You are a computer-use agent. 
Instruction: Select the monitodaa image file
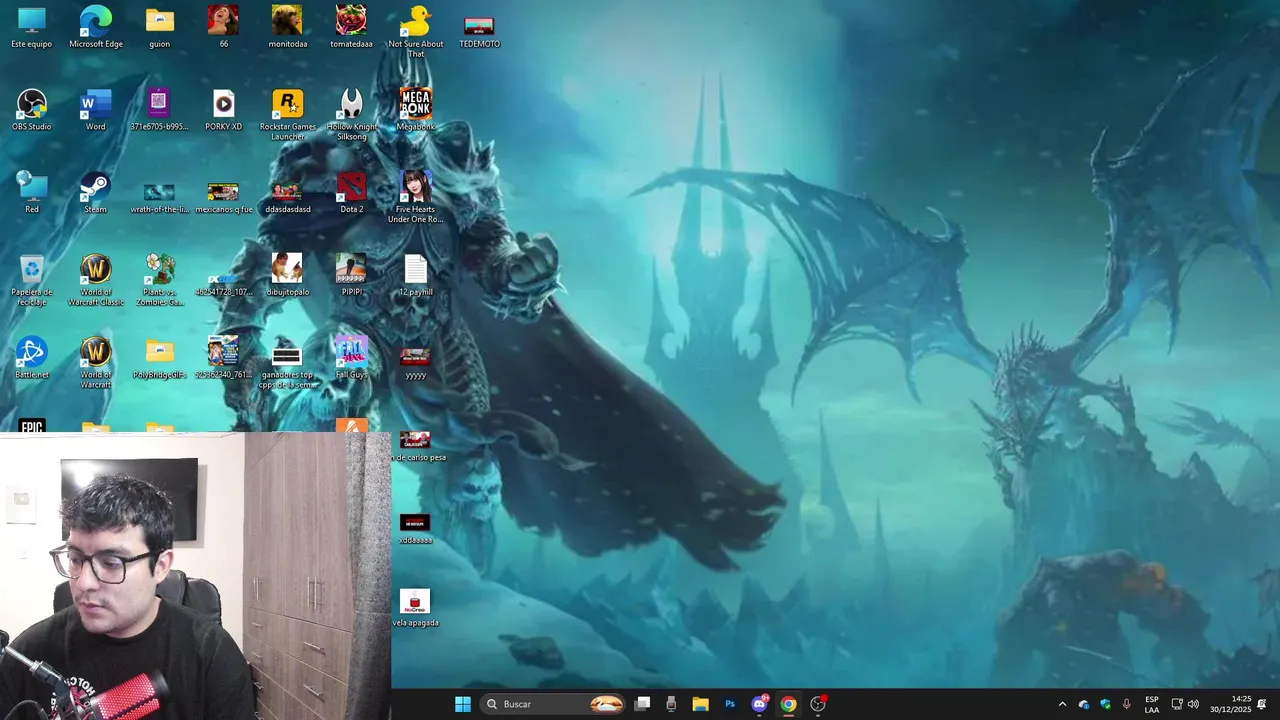point(288,27)
